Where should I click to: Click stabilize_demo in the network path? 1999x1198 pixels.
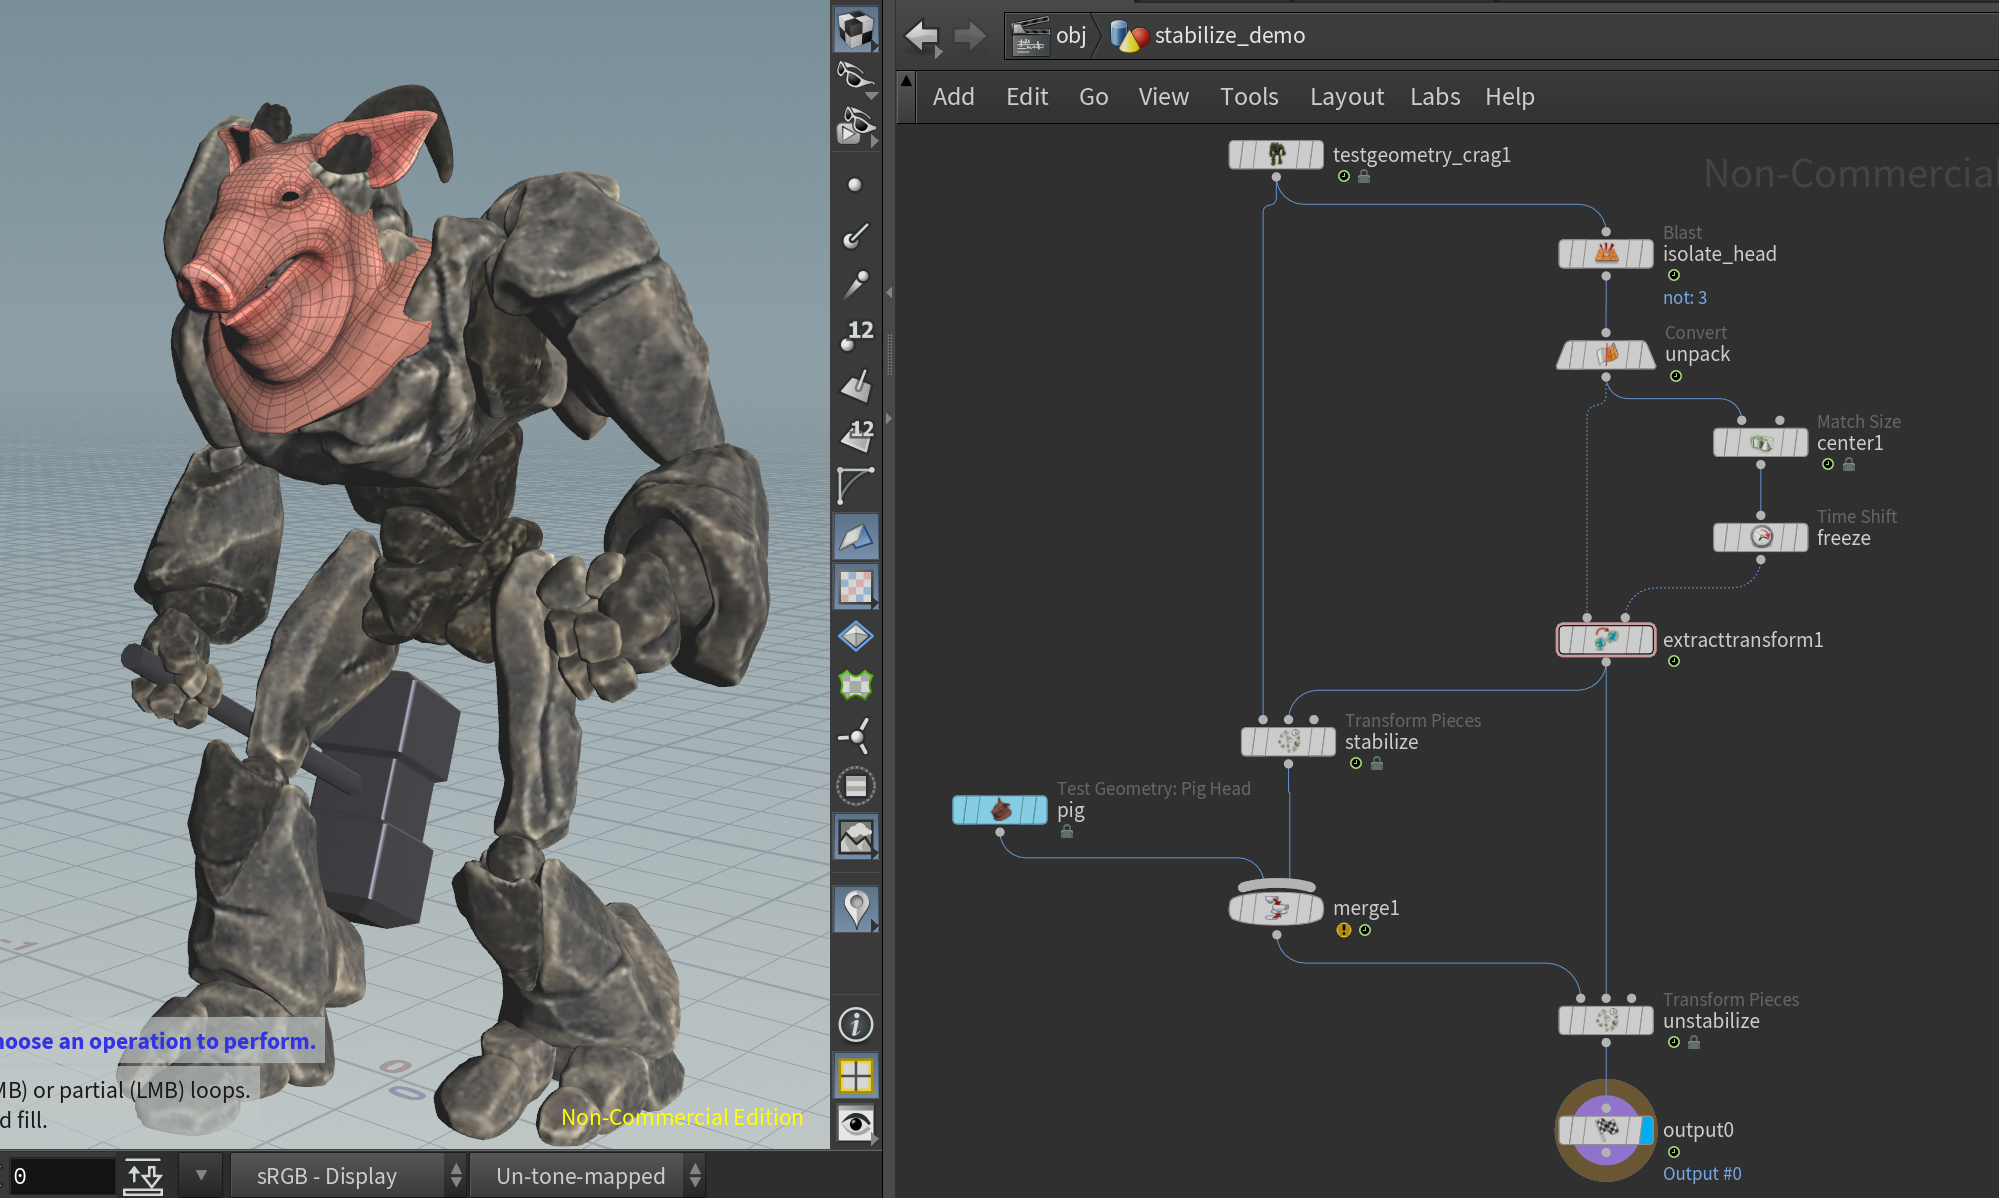tap(1229, 36)
